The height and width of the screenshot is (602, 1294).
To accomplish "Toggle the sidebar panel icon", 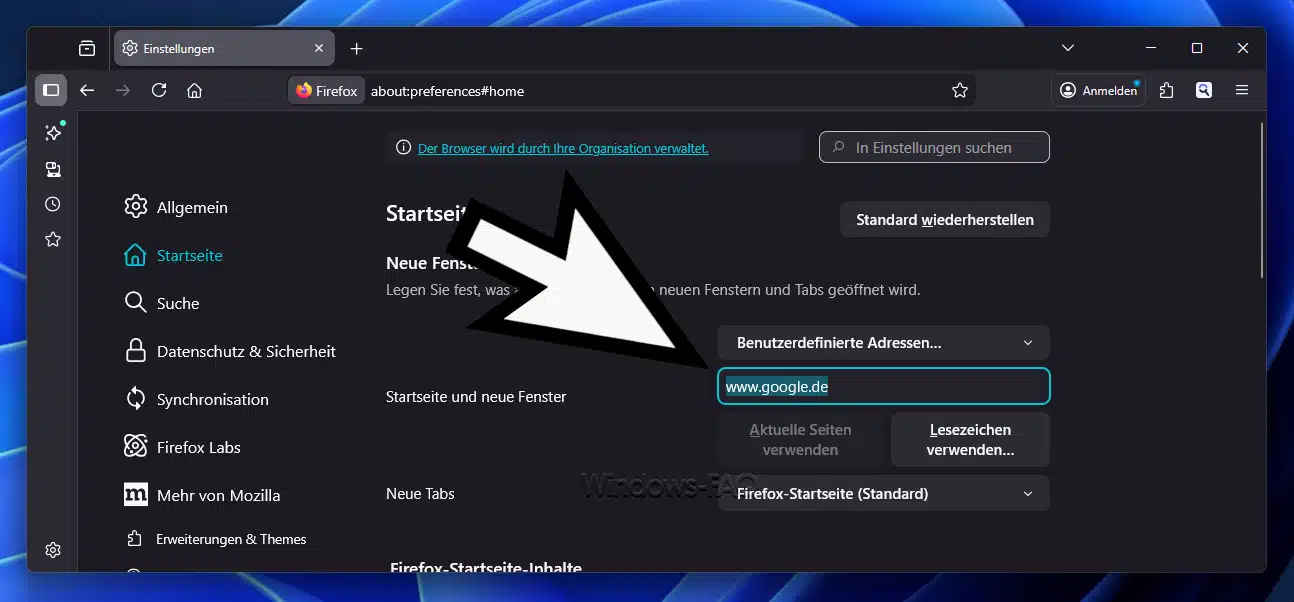I will [51, 90].
